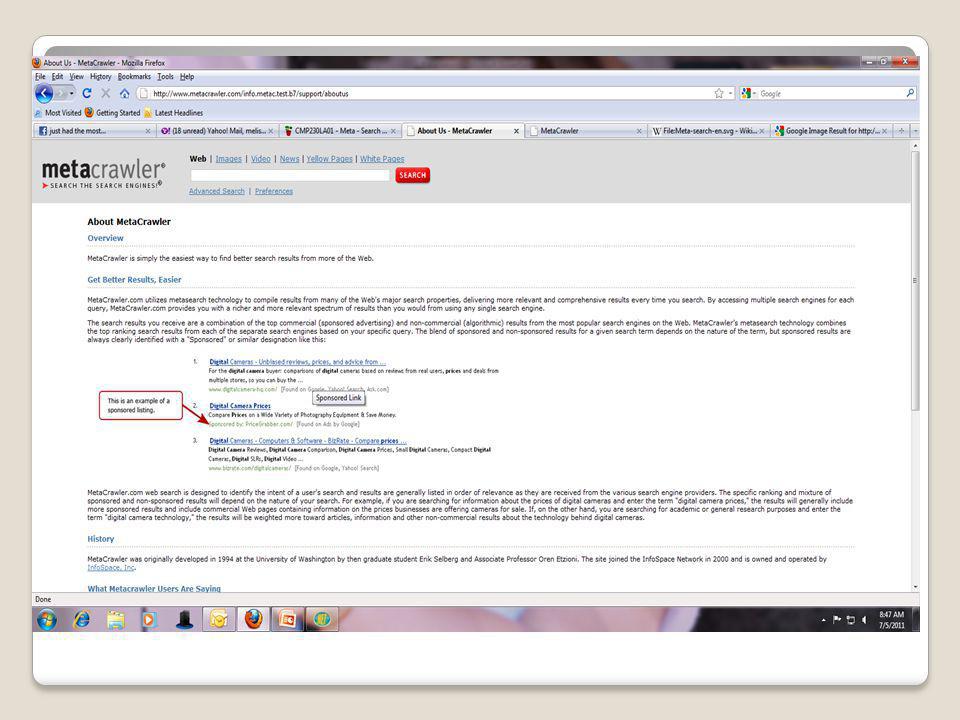Viewport: 960px width, 720px height.
Task: Switch to Google Image Result tab
Action: 831,131
